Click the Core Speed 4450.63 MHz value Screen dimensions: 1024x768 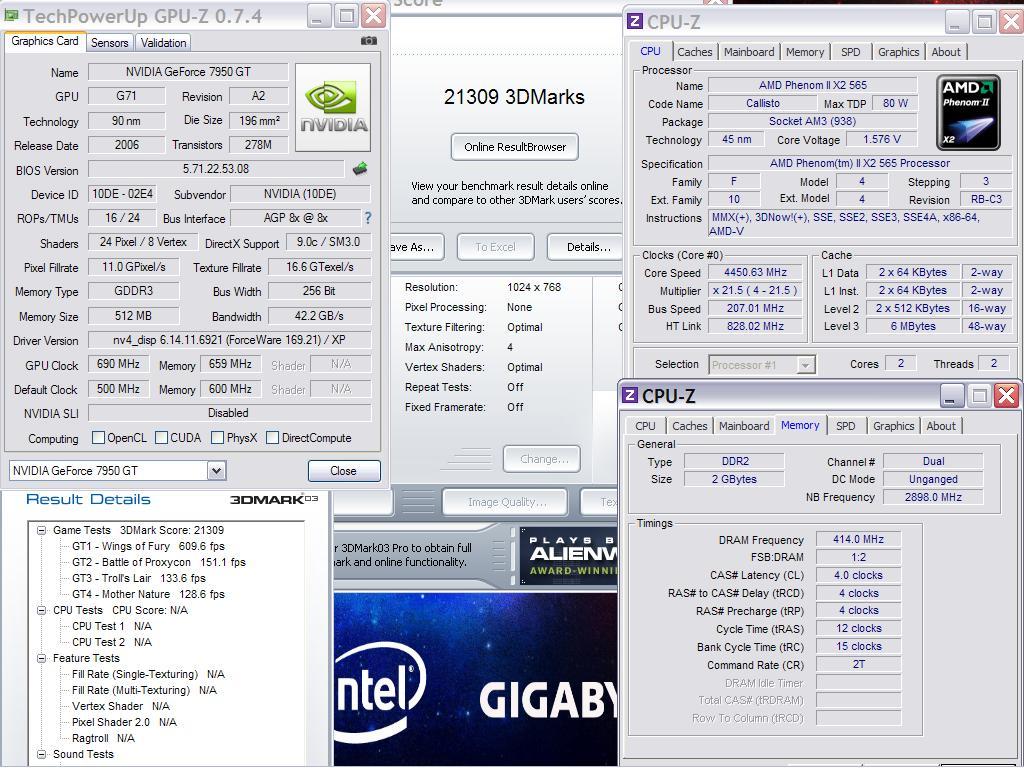[x=756, y=272]
